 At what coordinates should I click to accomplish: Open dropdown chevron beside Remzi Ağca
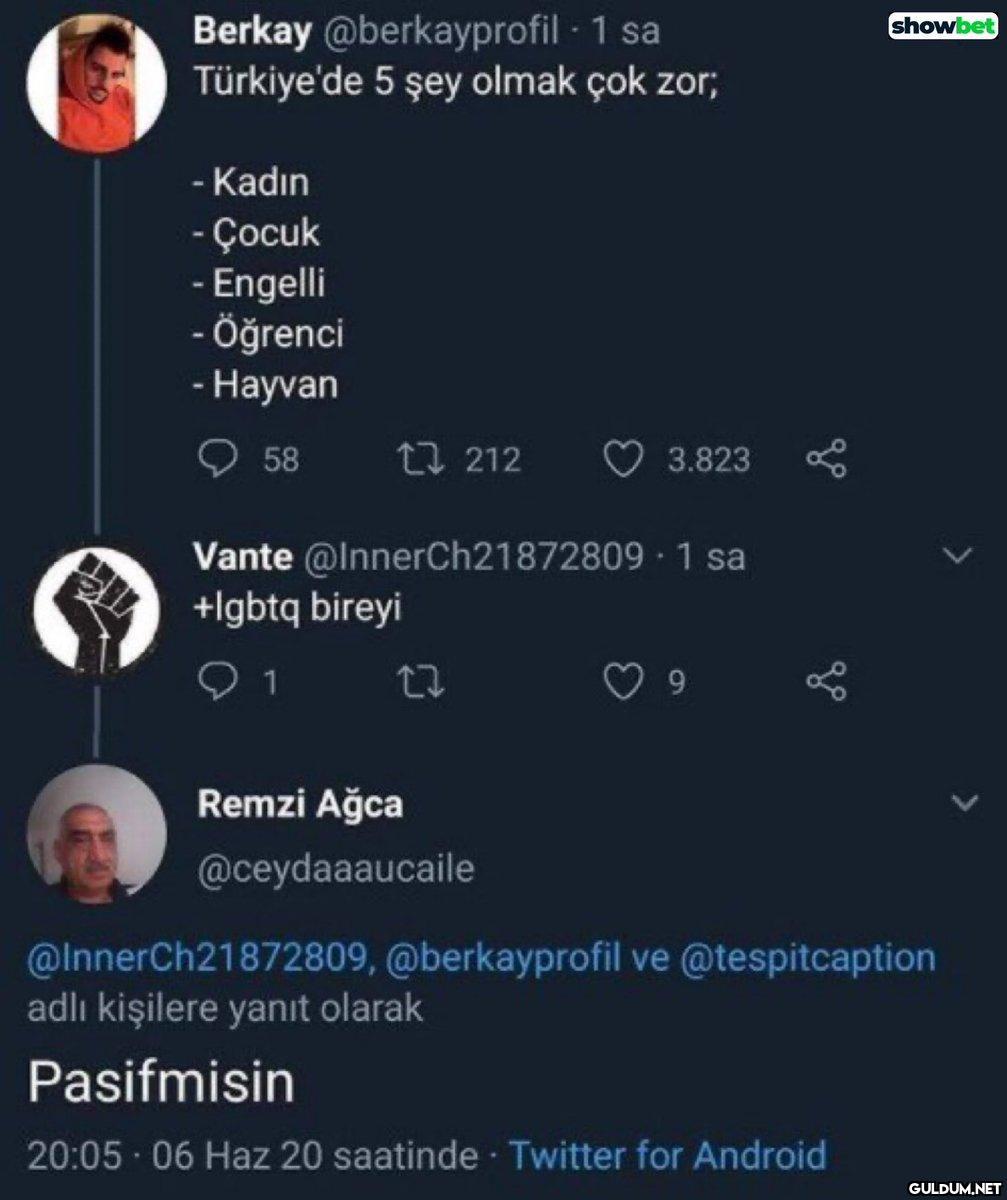click(964, 802)
